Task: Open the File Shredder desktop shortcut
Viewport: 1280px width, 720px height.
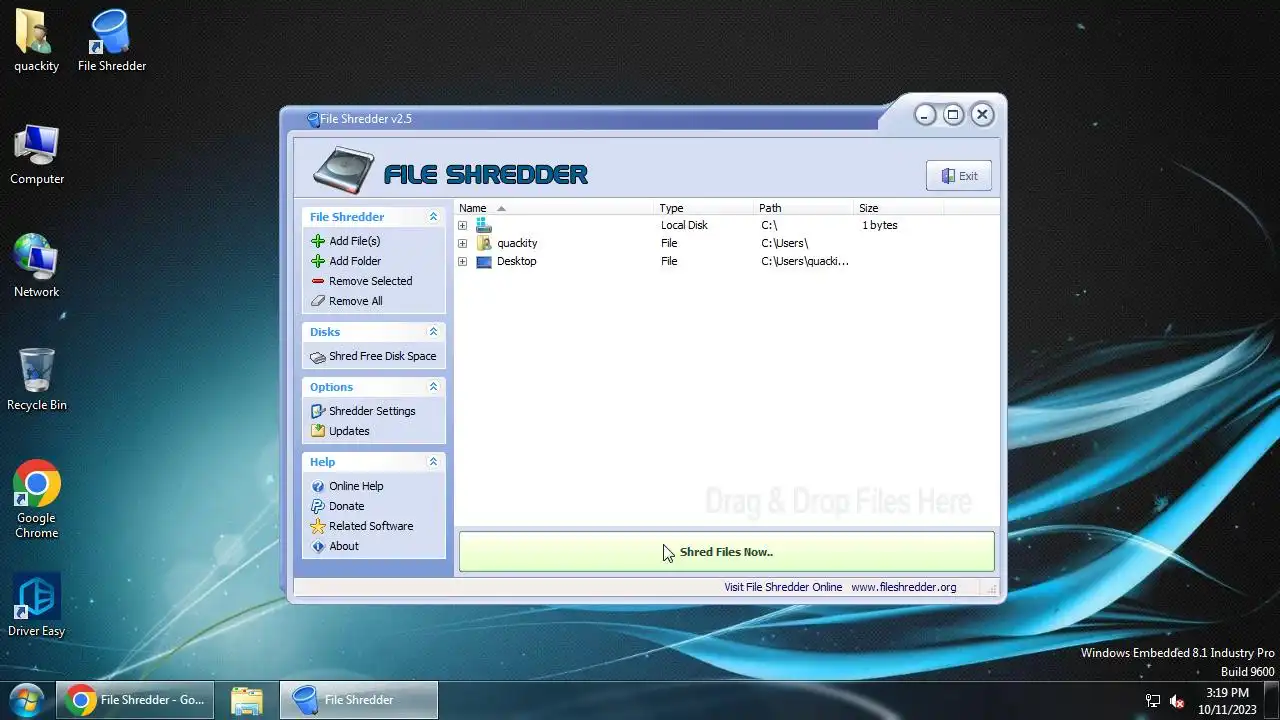Action: [112, 41]
